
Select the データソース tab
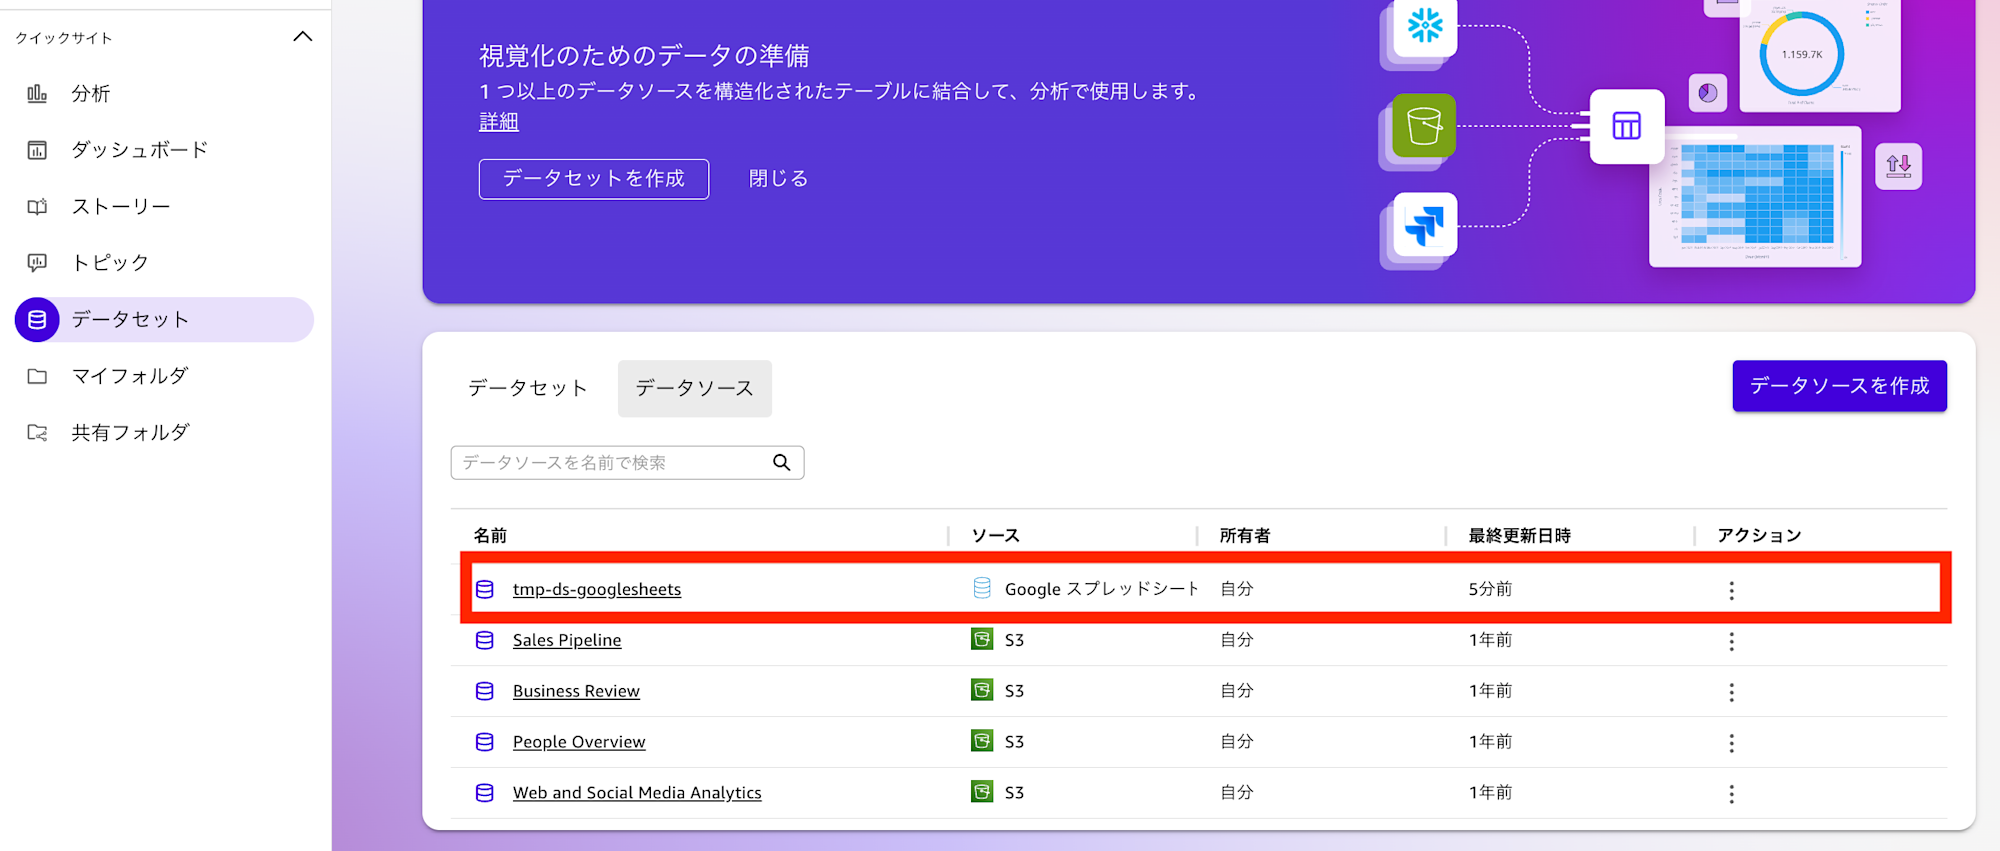(x=695, y=388)
